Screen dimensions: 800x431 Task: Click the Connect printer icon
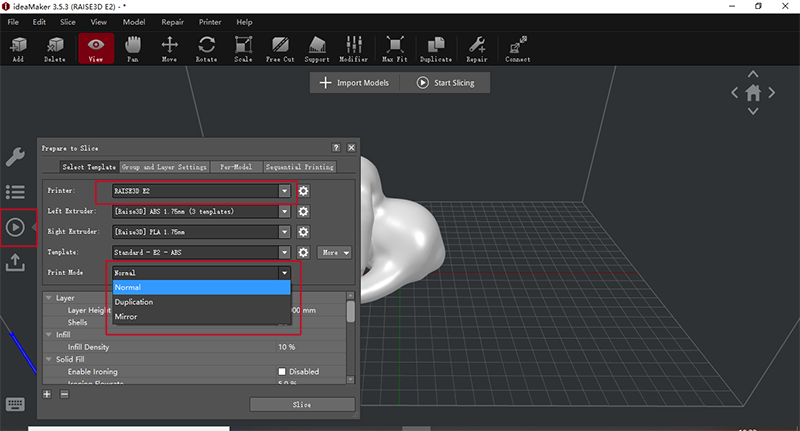click(518, 49)
